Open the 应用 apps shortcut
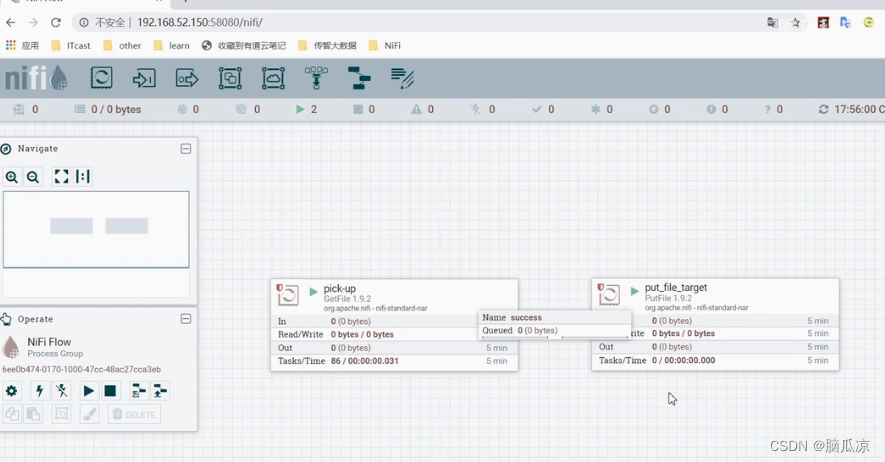885x462 pixels. tap(23, 46)
